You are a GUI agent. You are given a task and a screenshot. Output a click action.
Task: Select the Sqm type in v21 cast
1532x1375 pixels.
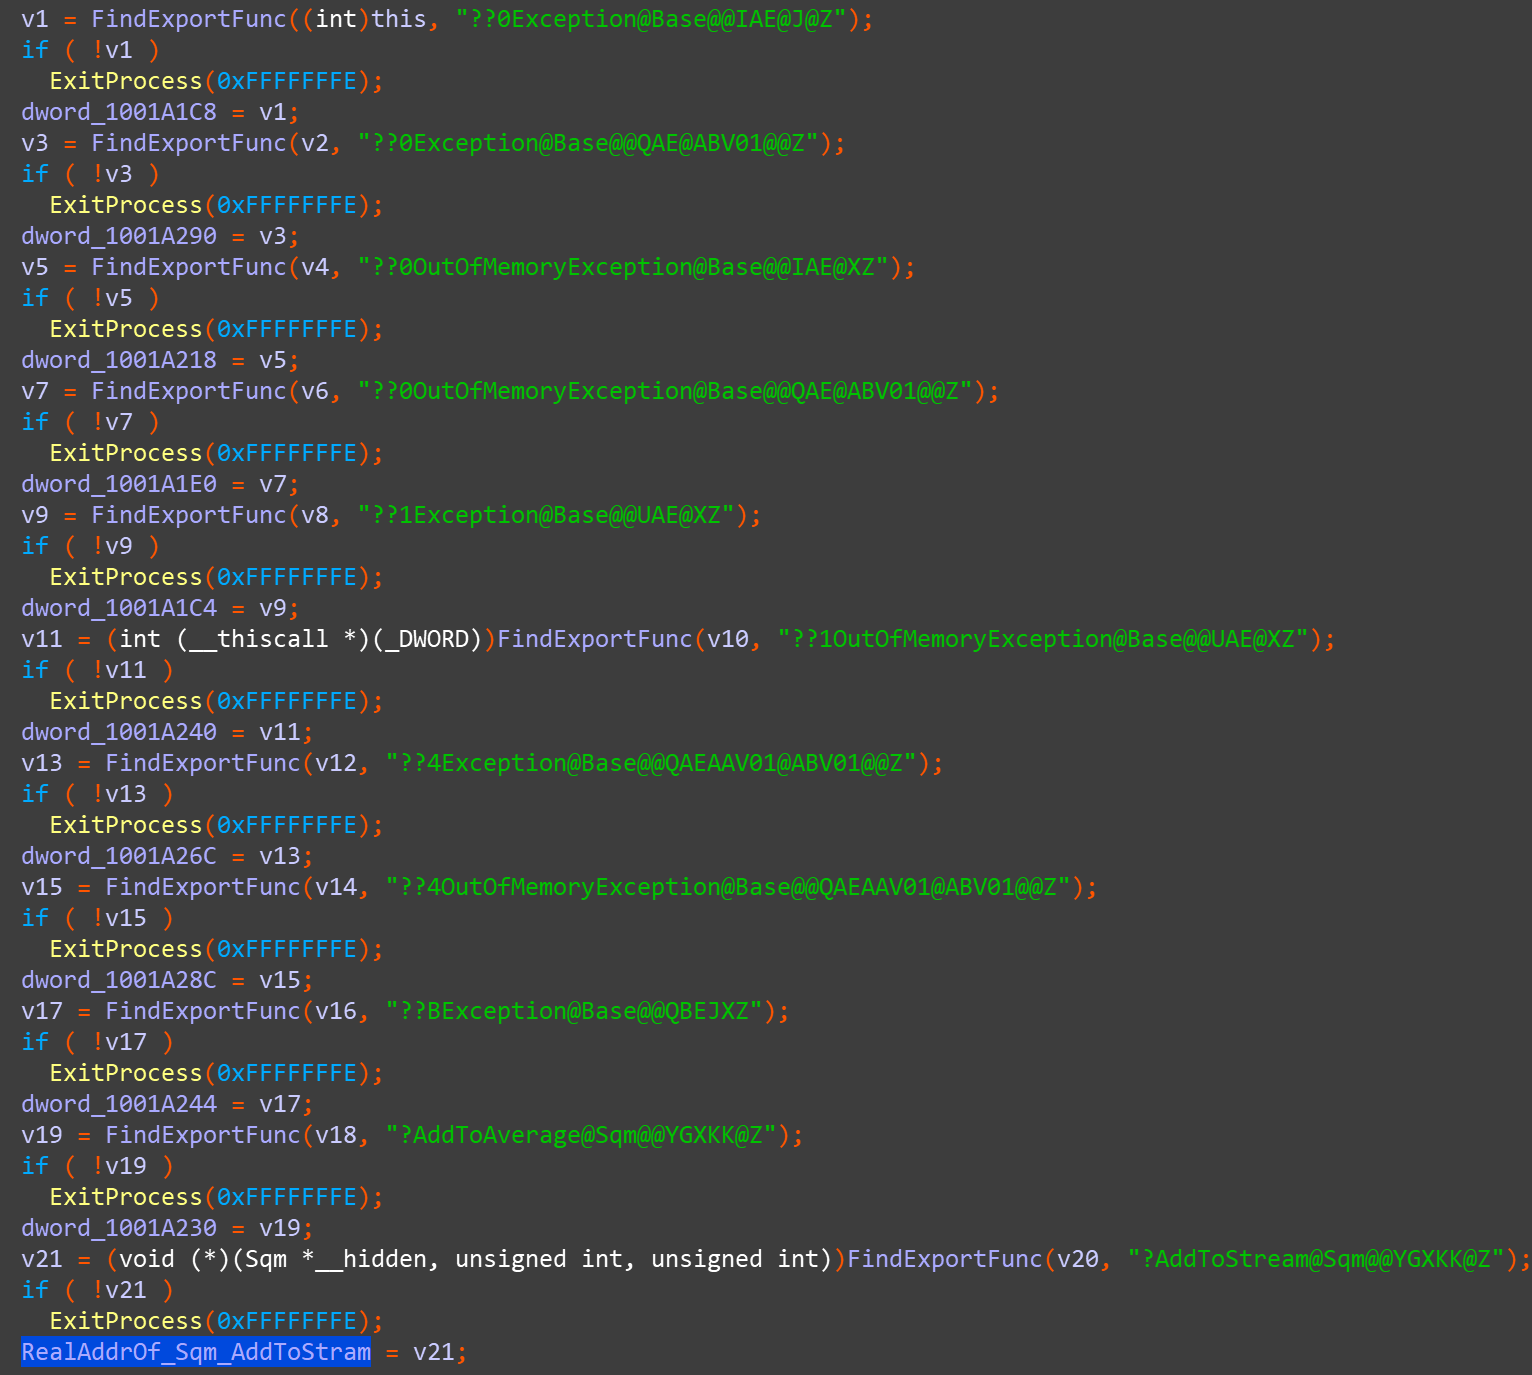(x=266, y=1259)
